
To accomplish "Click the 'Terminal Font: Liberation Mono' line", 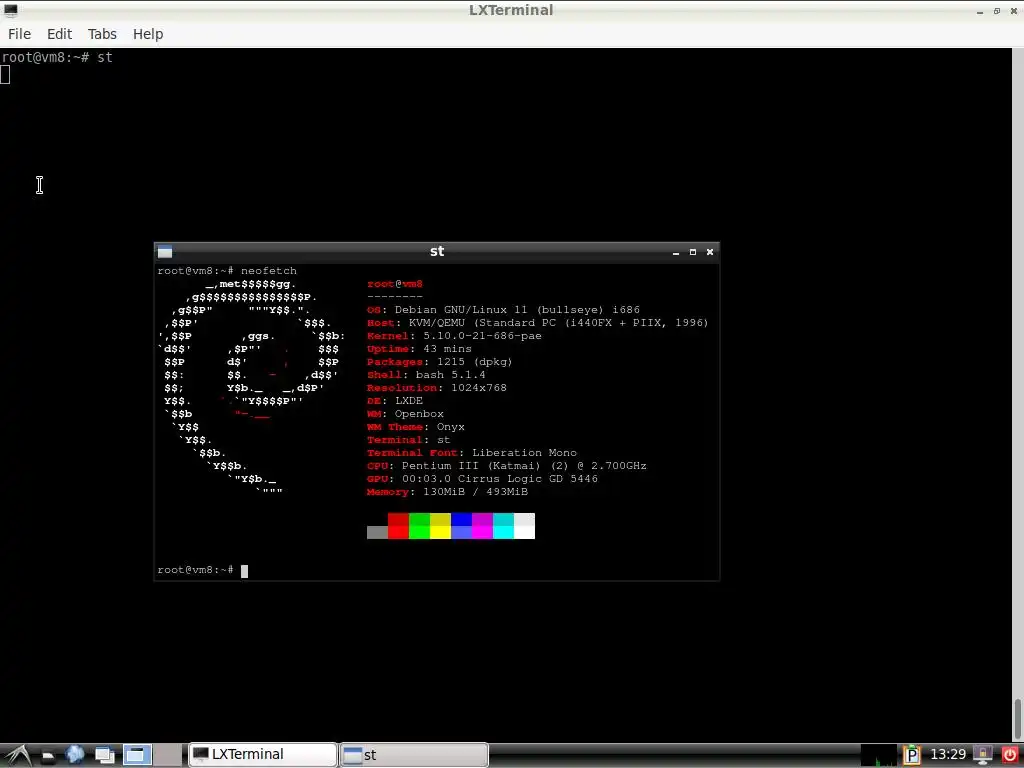I will (472, 453).
